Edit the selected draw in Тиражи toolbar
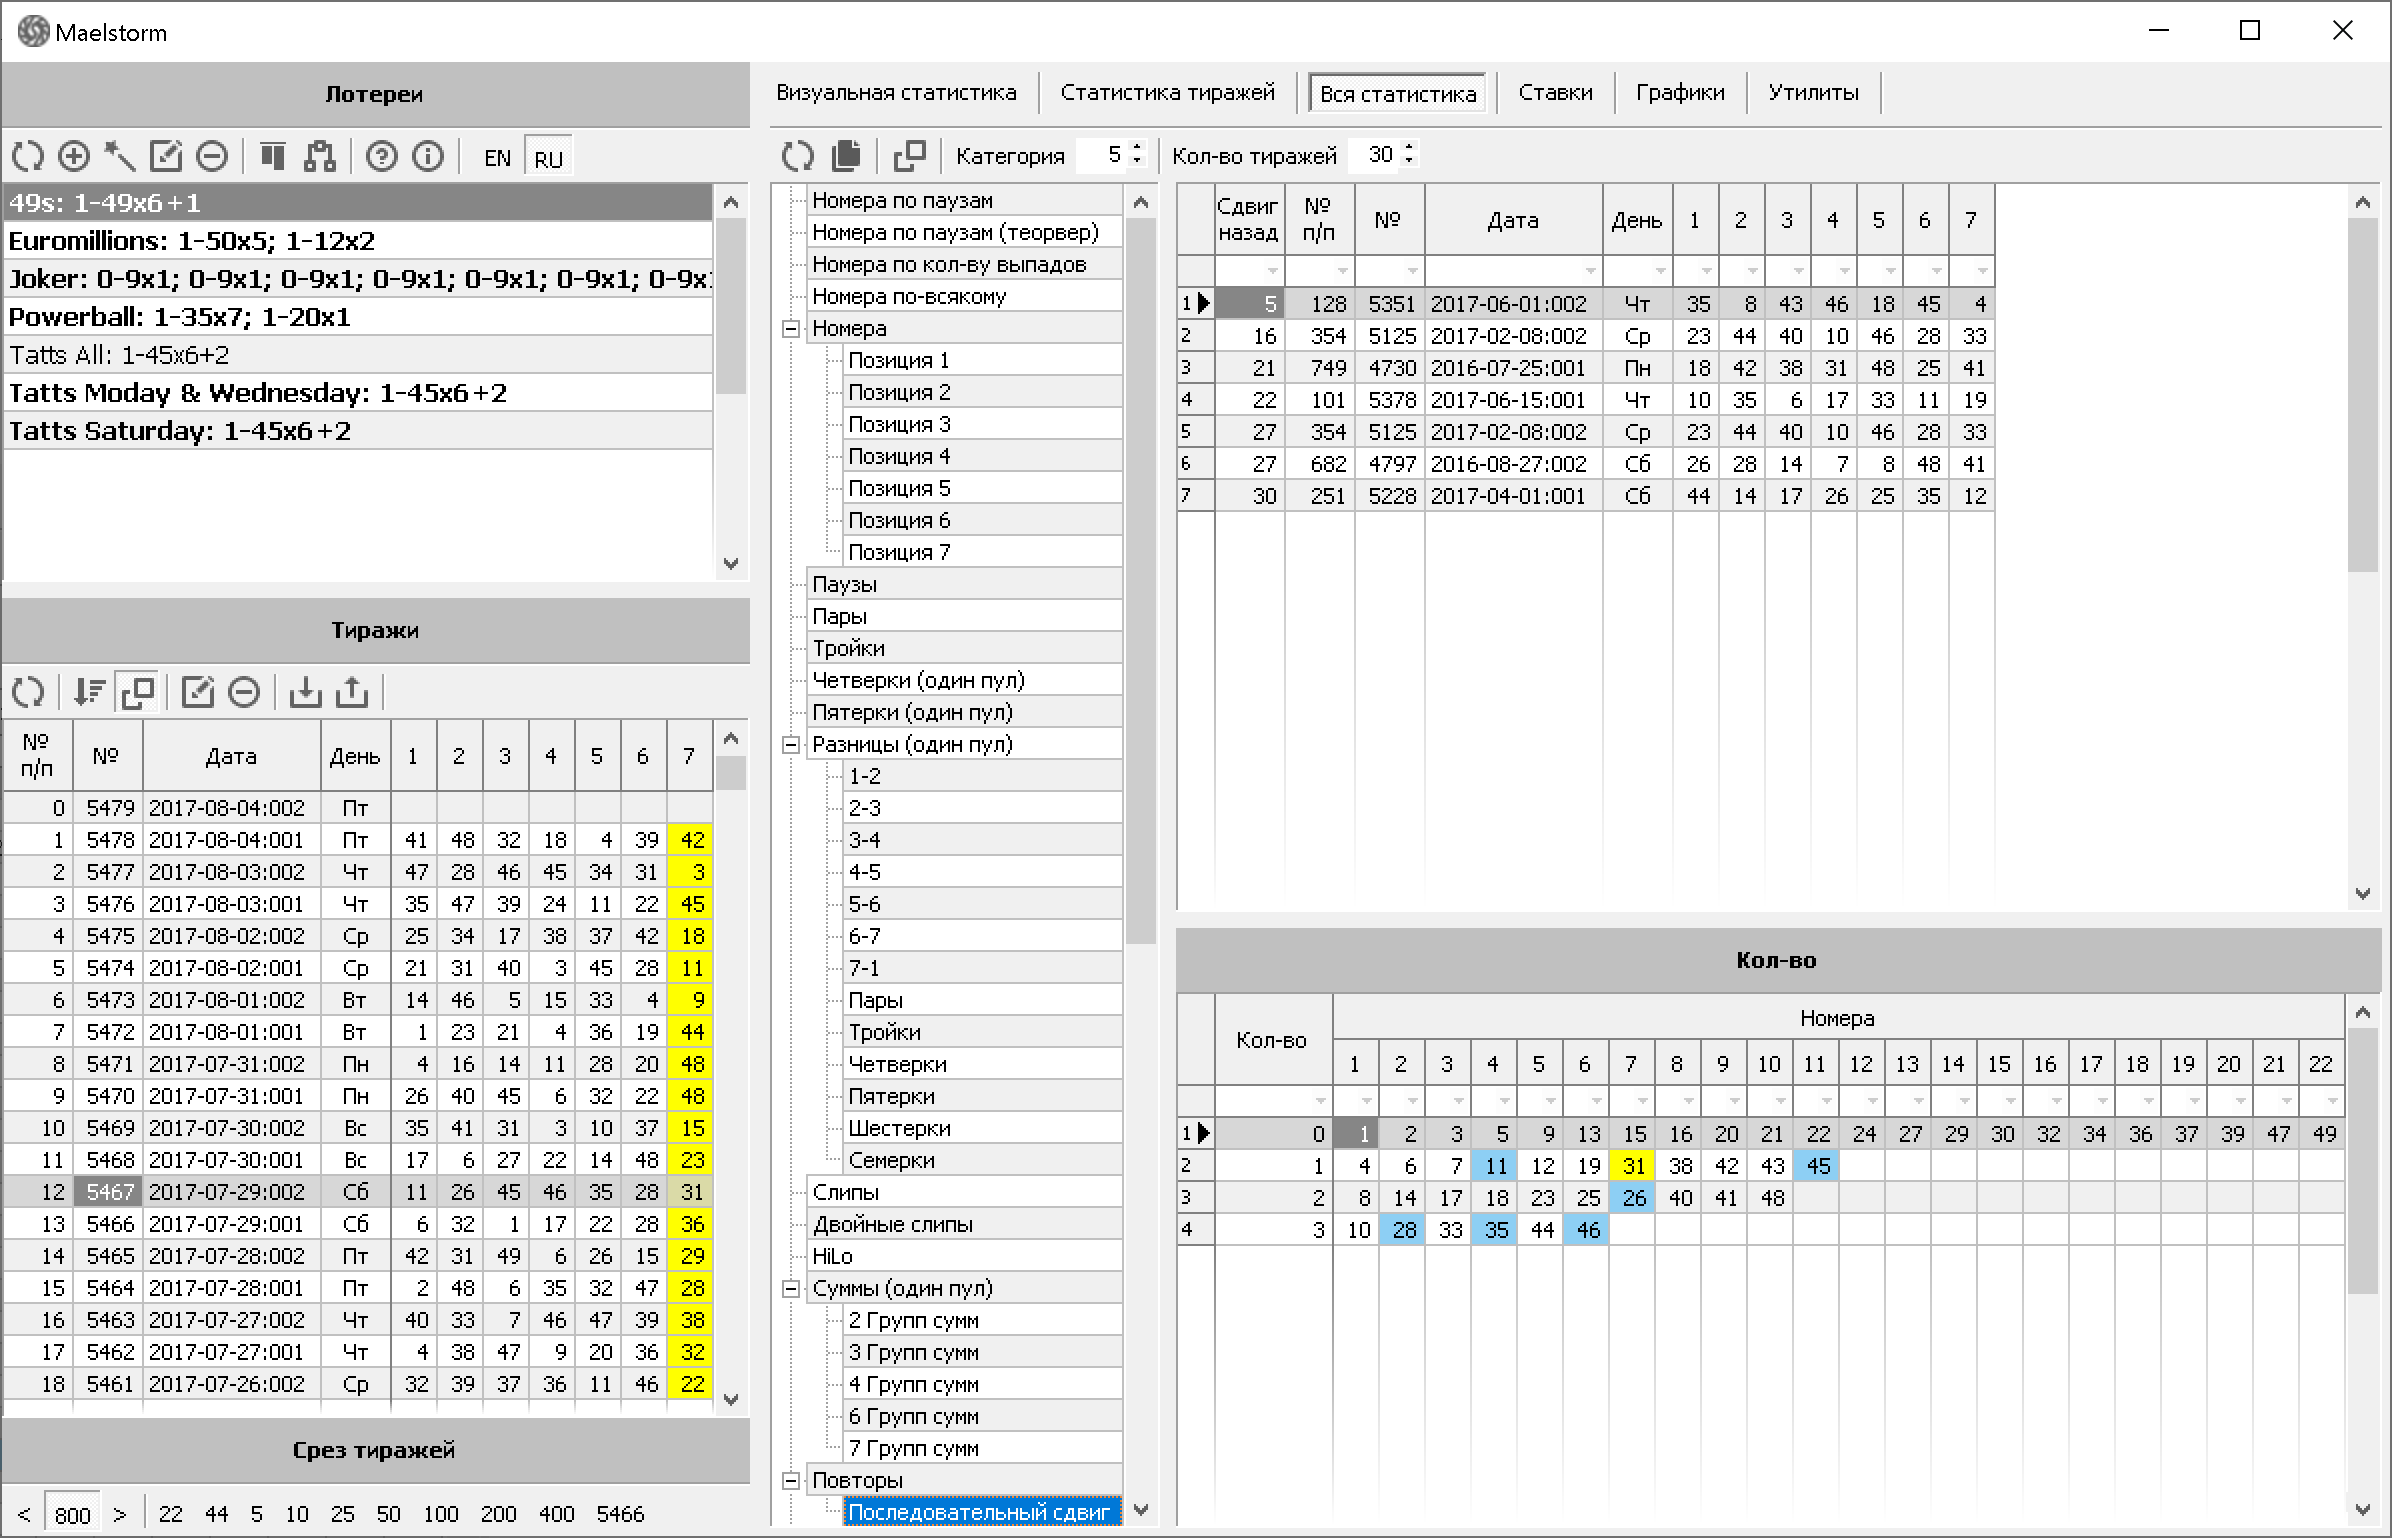Screen dimensions: 2392x1538 coord(198,692)
